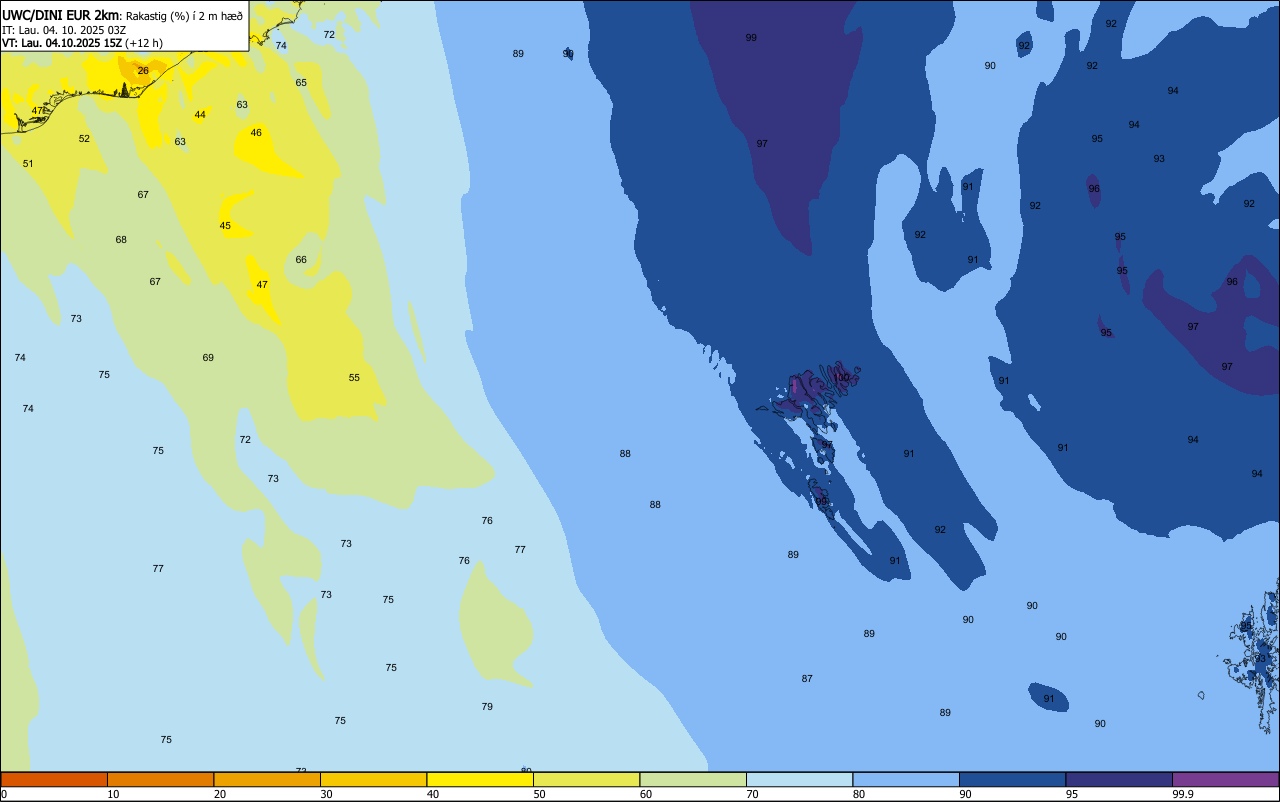The image size is (1280, 802).
Task: Select the map value 65
Action: pyautogui.click(x=301, y=83)
